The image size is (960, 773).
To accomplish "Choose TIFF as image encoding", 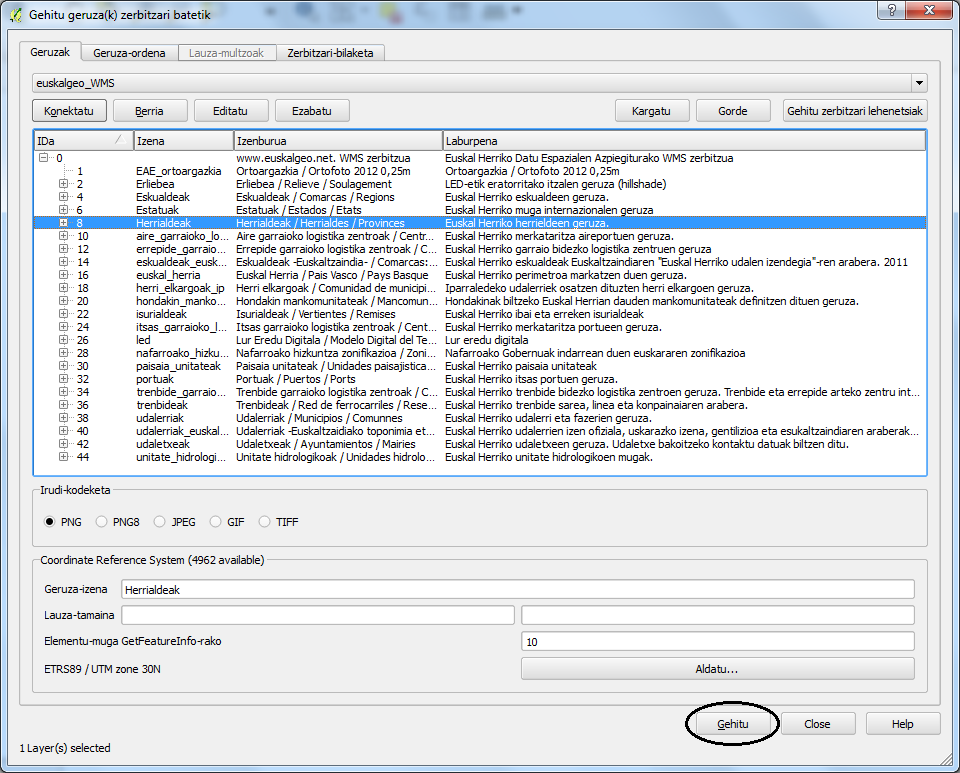I will click(265, 521).
